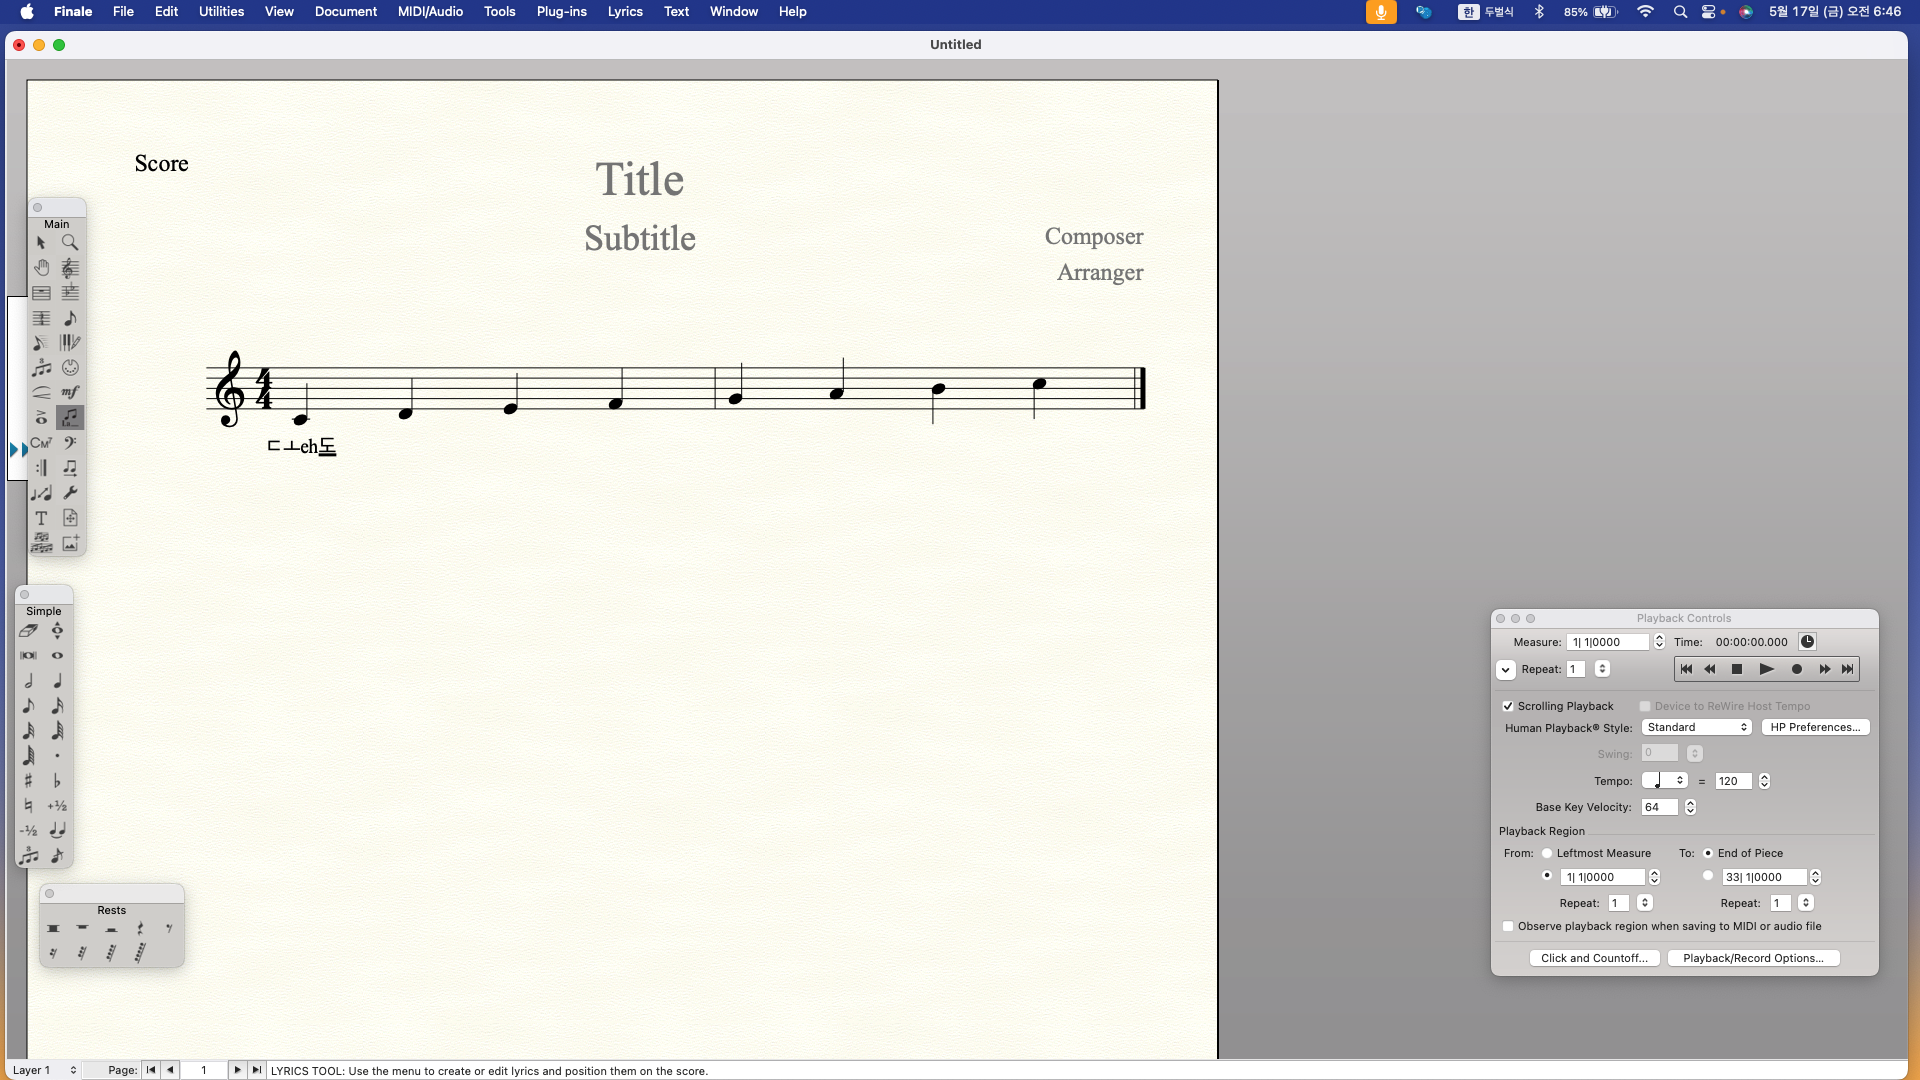This screenshot has width=1920, height=1080.
Task: Select the Hand Grabber tool
Action: pyautogui.click(x=41, y=268)
